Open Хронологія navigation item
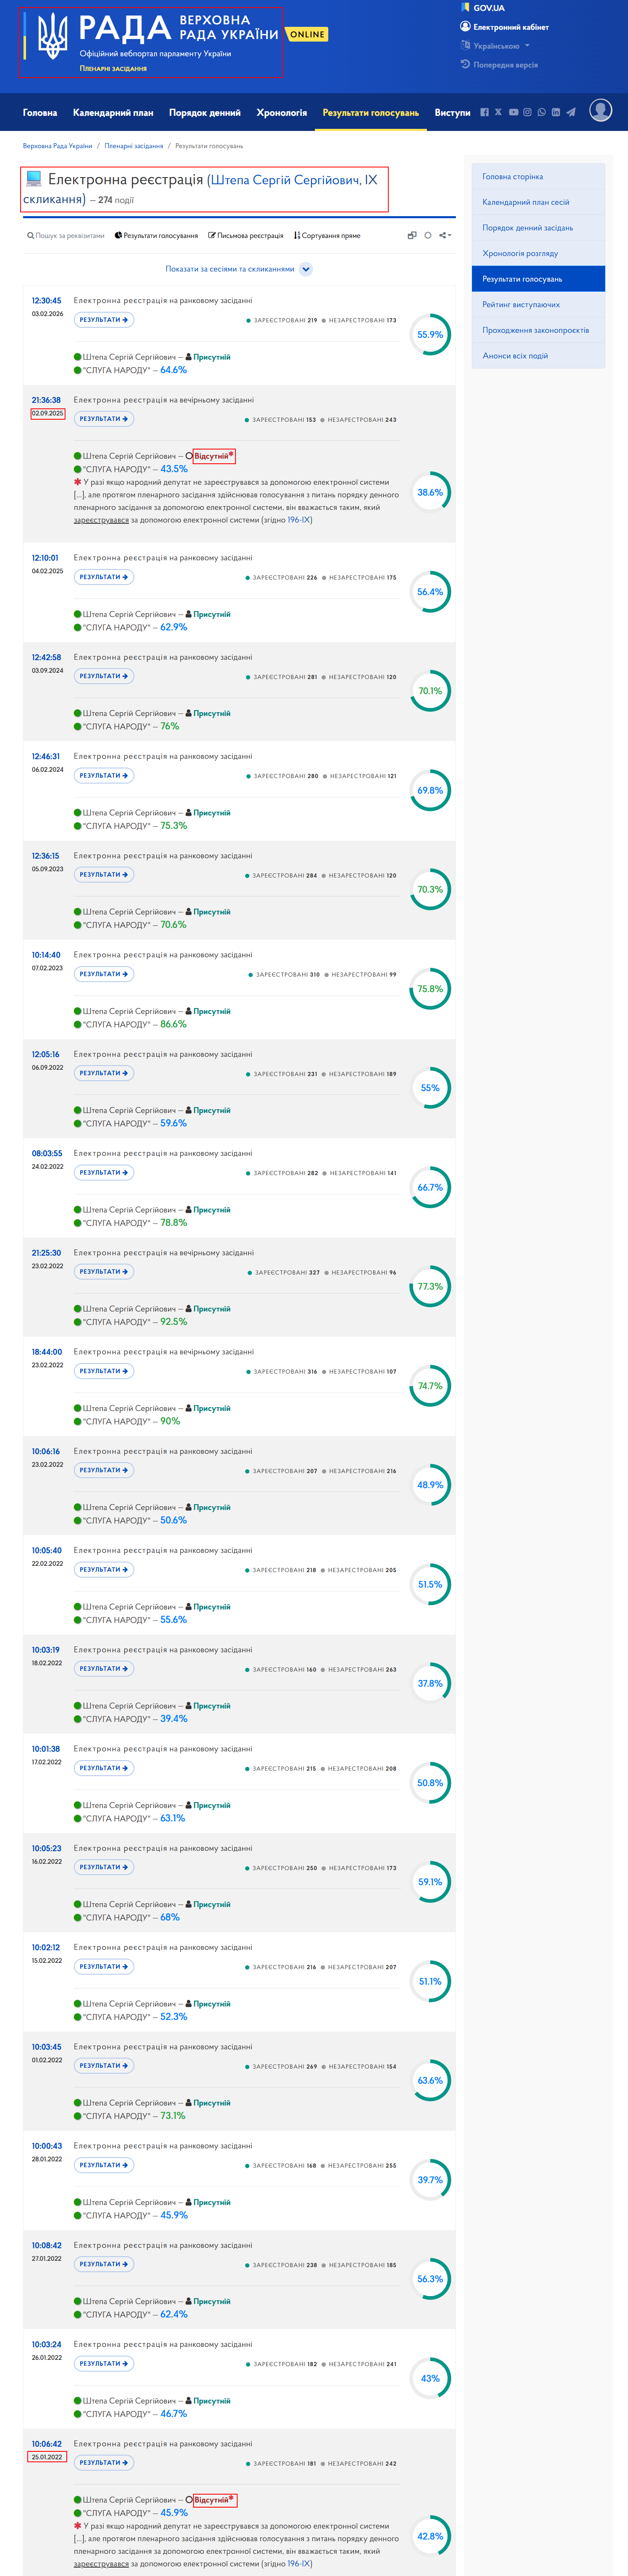Viewport: 628px width, 2576px height. [282, 113]
